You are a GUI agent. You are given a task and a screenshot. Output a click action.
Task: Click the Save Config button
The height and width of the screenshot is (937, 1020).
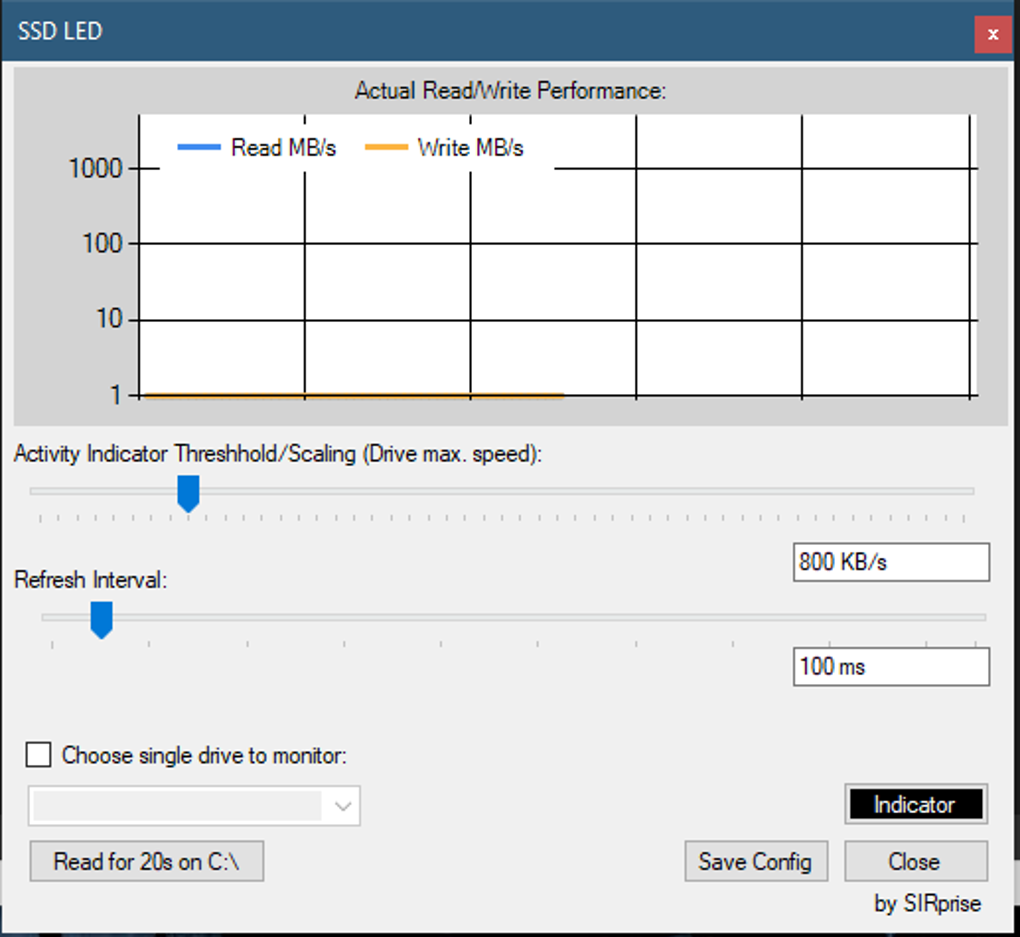[x=756, y=861]
